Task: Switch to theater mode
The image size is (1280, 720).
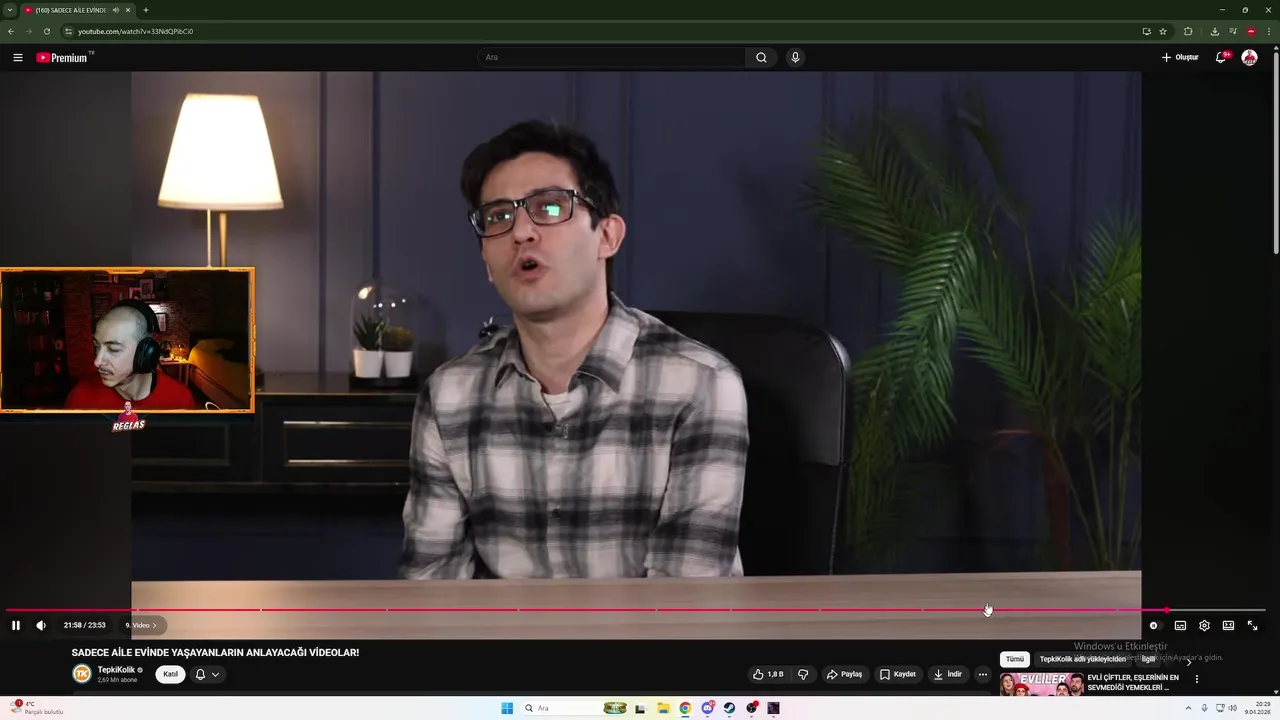Action: (1228, 625)
